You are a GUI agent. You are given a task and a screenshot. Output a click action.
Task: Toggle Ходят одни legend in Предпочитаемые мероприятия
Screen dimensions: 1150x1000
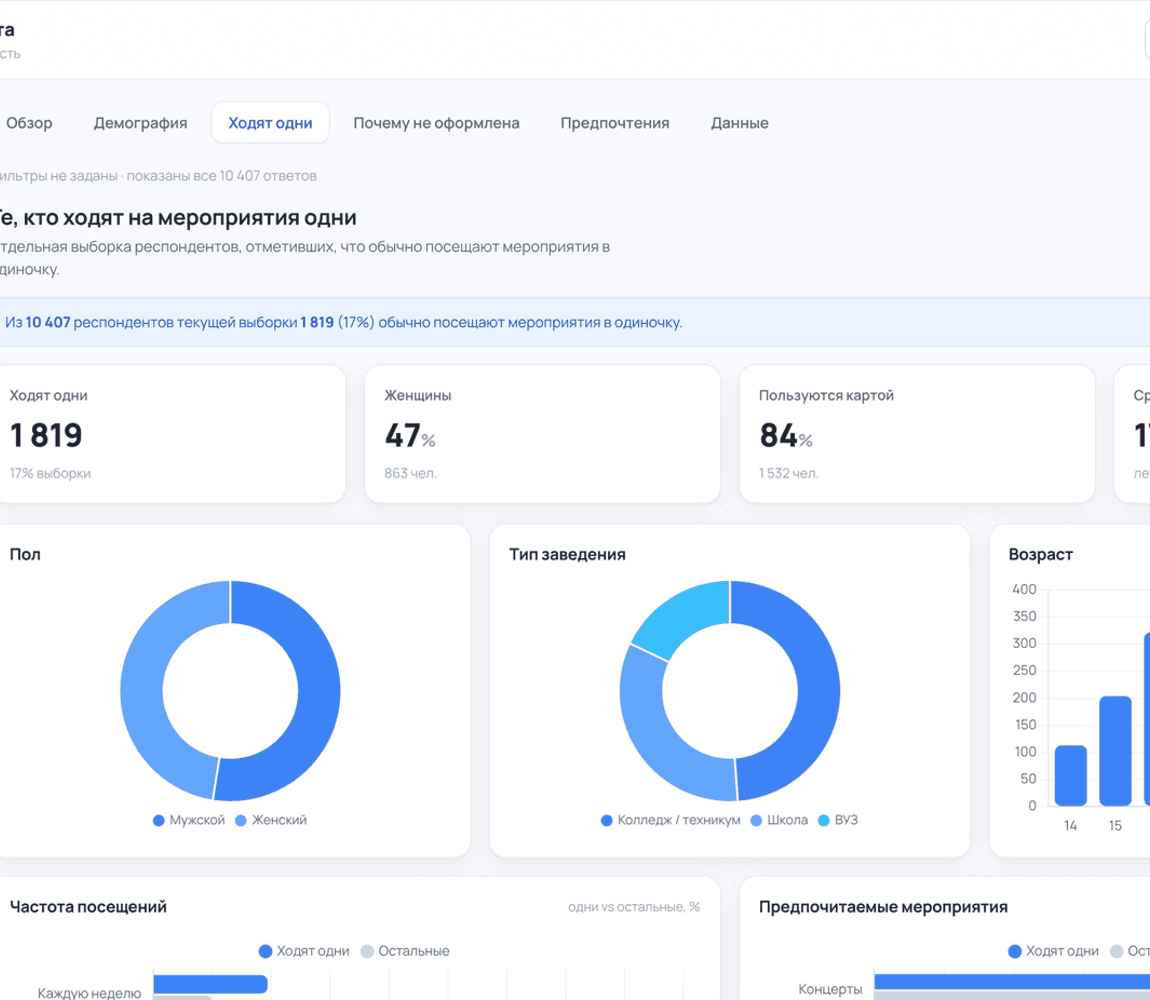click(1053, 951)
